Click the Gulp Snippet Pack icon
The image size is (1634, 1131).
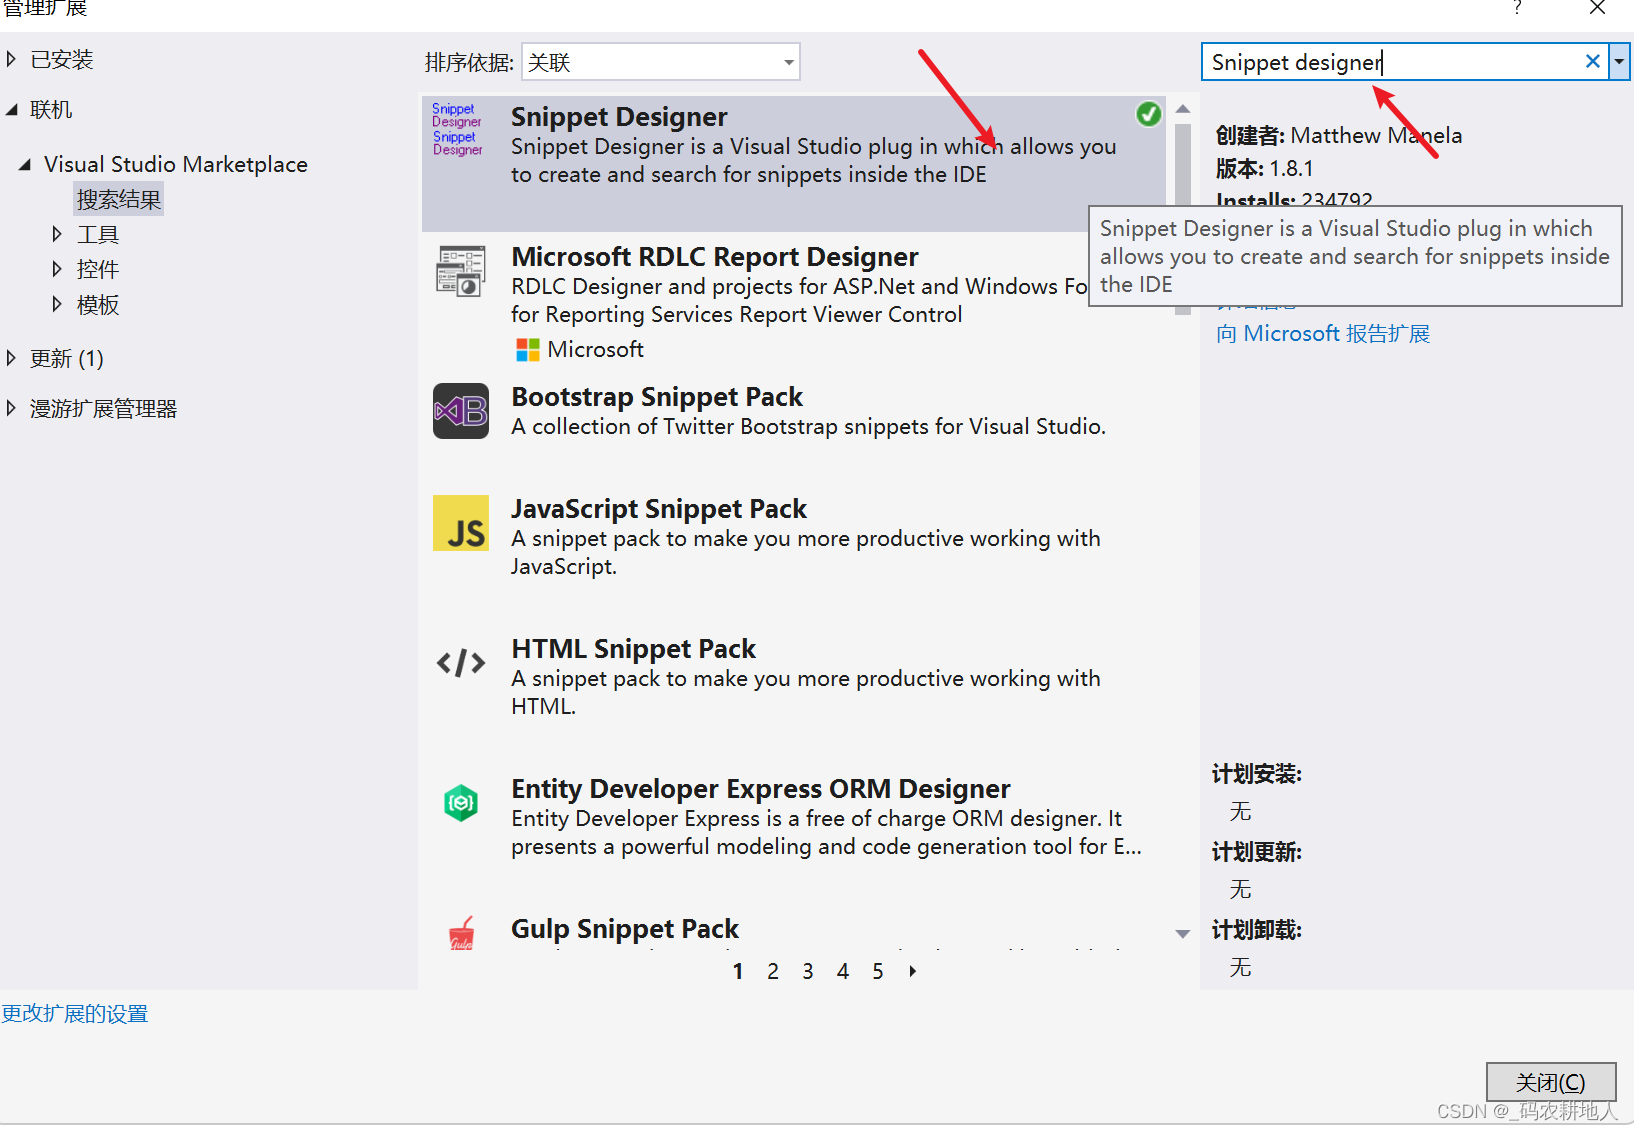461,933
